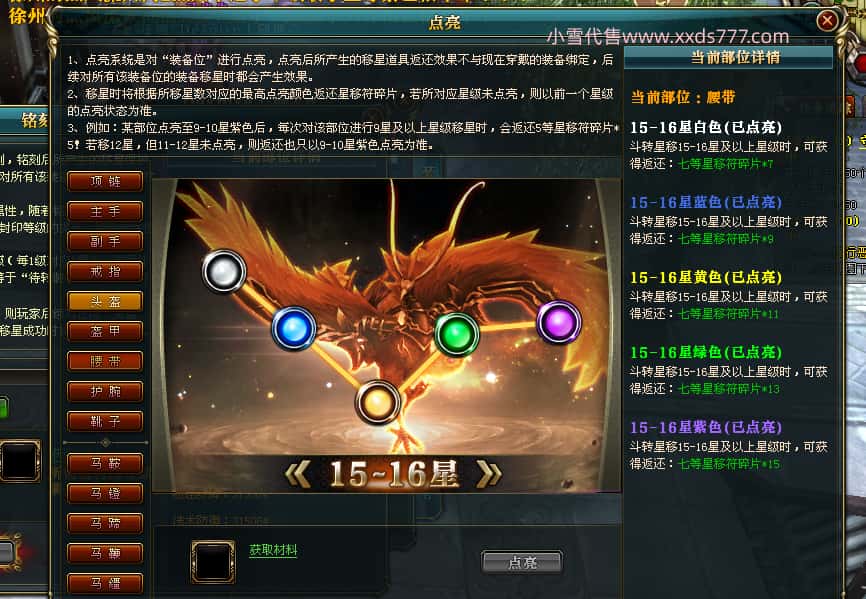Viewport: 866px width, 599px height.
Task: Click the purple orb node
Action: tap(559, 322)
